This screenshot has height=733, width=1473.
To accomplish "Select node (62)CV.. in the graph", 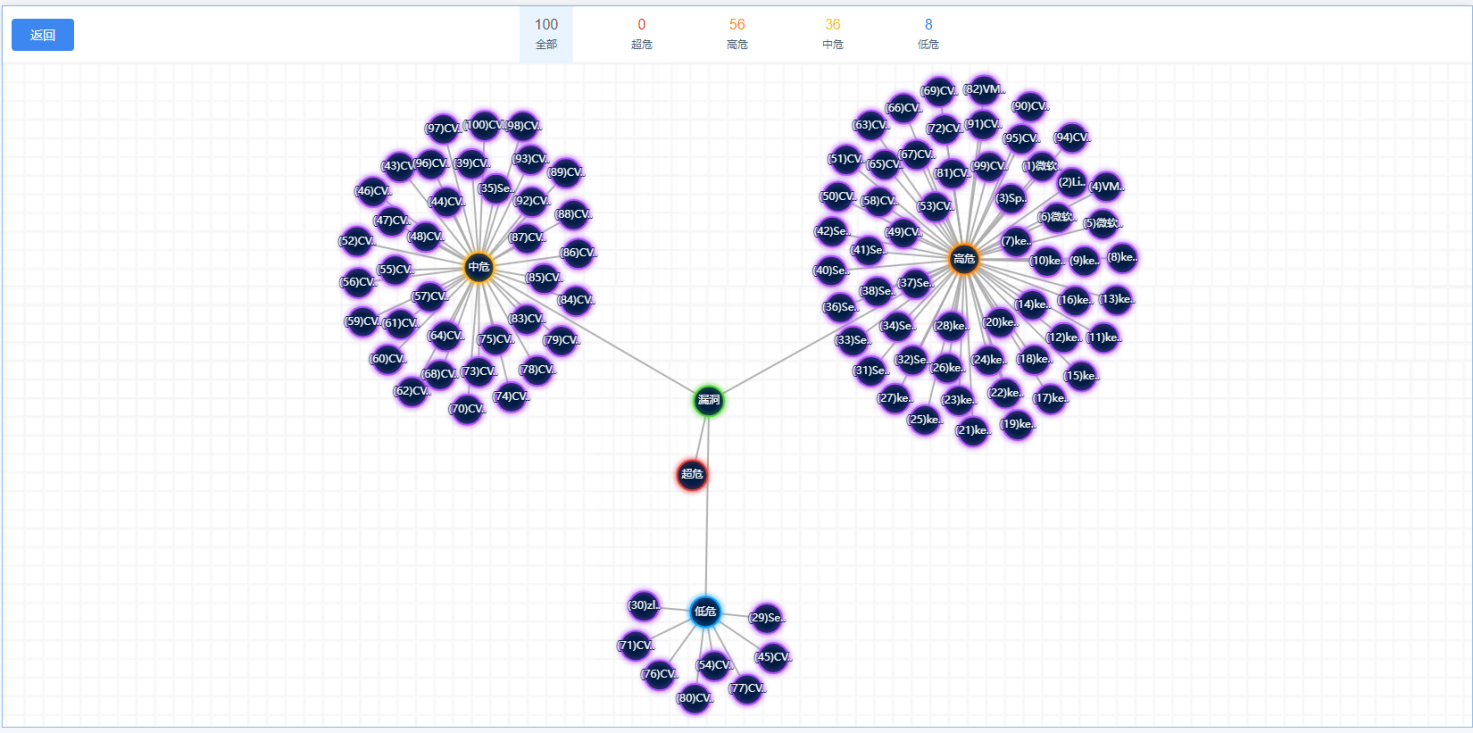I will 411,391.
